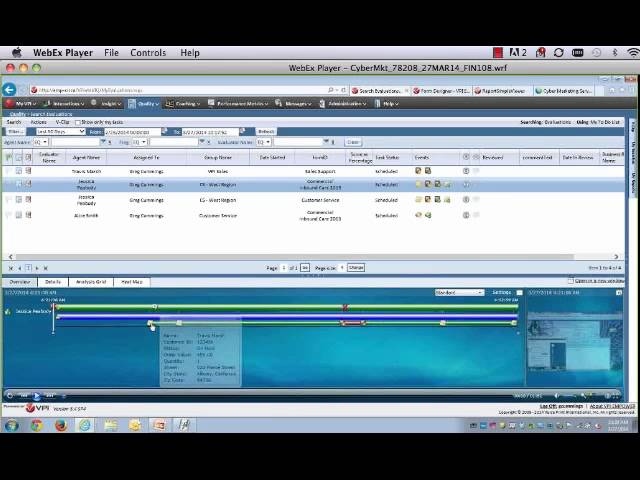Switch to the Analysis Grid tab
The width and height of the screenshot is (640, 480).
[x=91, y=282]
